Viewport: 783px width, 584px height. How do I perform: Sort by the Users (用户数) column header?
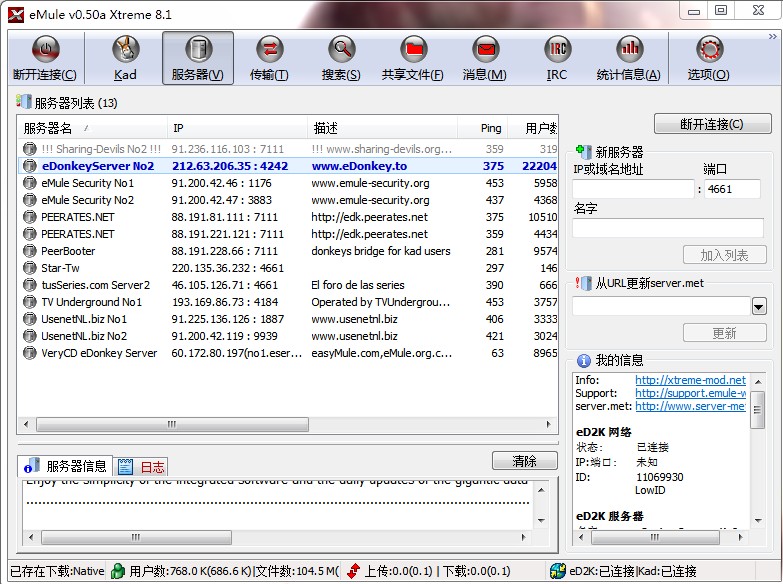pos(533,128)
